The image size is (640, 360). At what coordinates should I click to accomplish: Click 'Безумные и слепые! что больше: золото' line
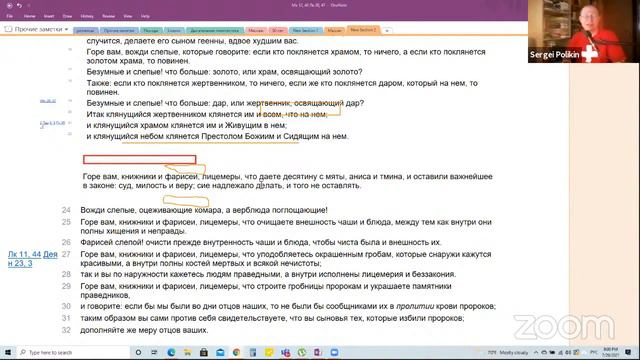[224, 72]
